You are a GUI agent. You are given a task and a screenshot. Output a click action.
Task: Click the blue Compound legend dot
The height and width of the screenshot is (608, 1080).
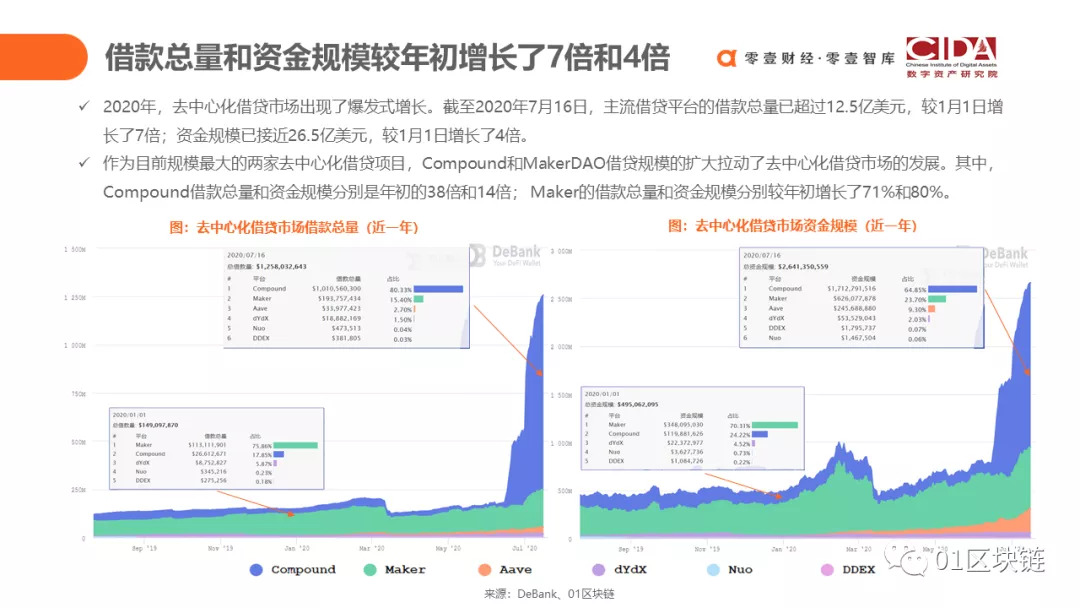(x=256, y=569)
